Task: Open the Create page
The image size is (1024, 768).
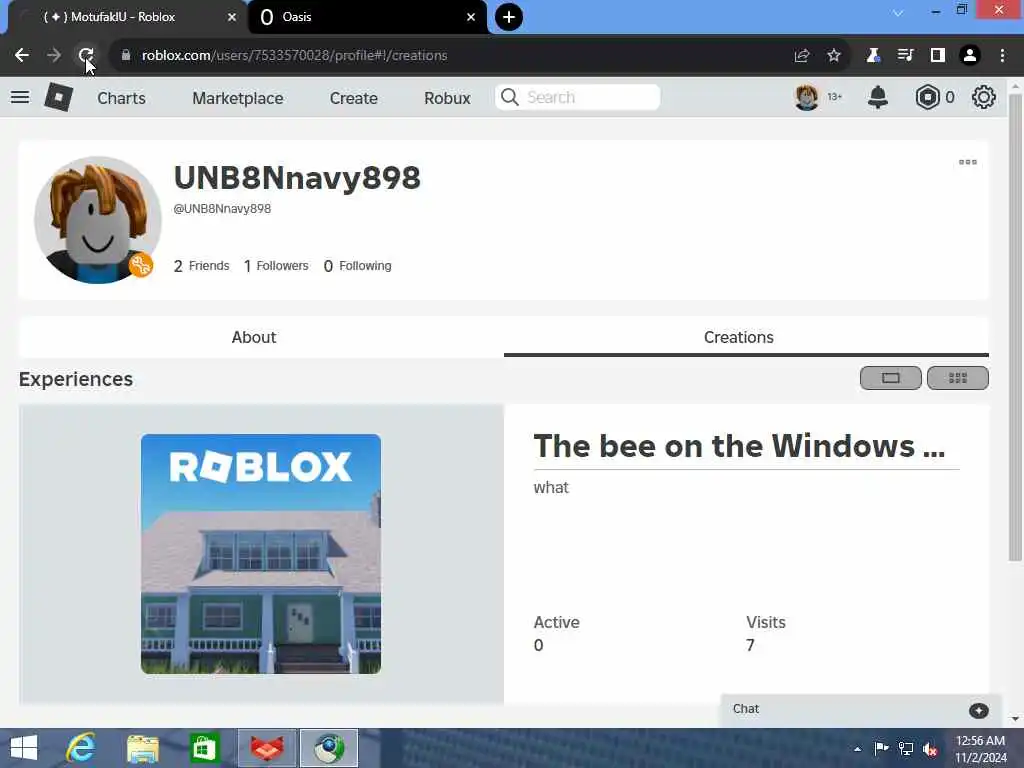Action: (x=353, y=98)
